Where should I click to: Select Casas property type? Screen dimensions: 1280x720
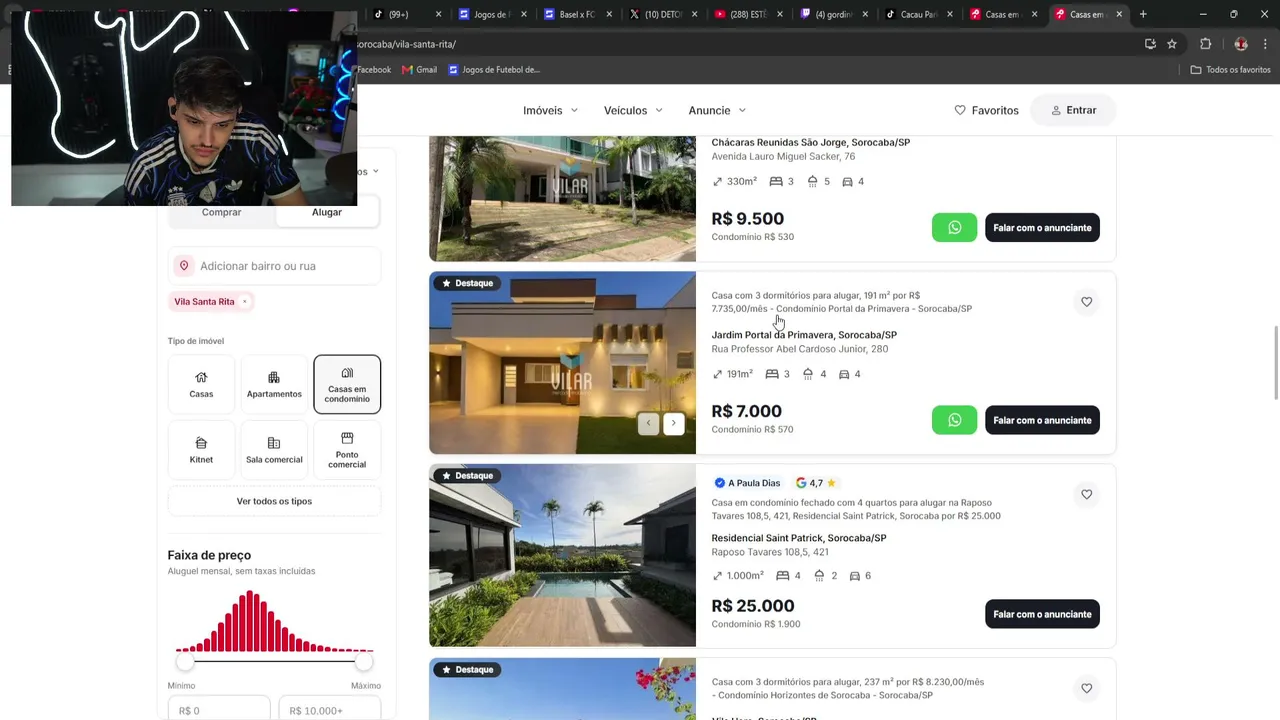click(201, 384)
